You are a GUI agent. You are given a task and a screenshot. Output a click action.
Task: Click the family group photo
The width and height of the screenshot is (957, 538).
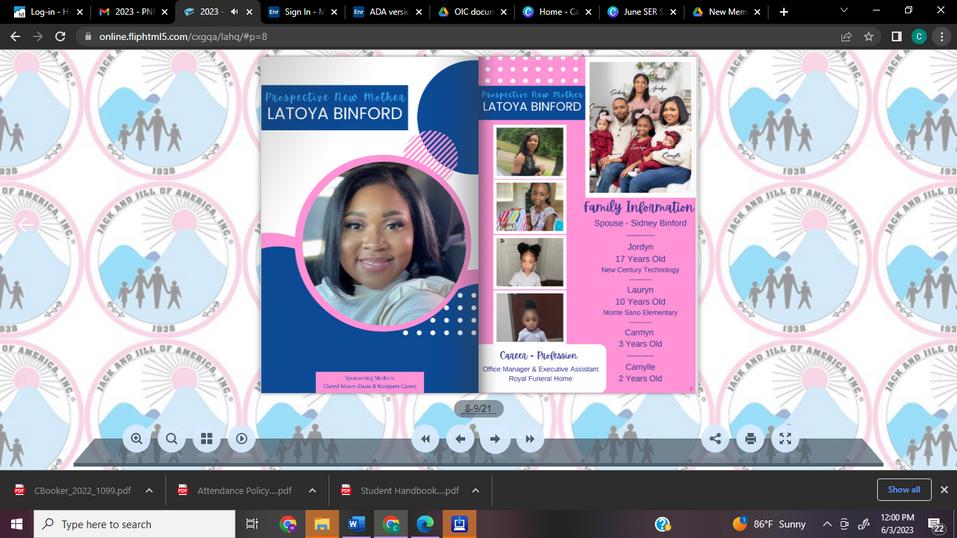tap(641, 127)
